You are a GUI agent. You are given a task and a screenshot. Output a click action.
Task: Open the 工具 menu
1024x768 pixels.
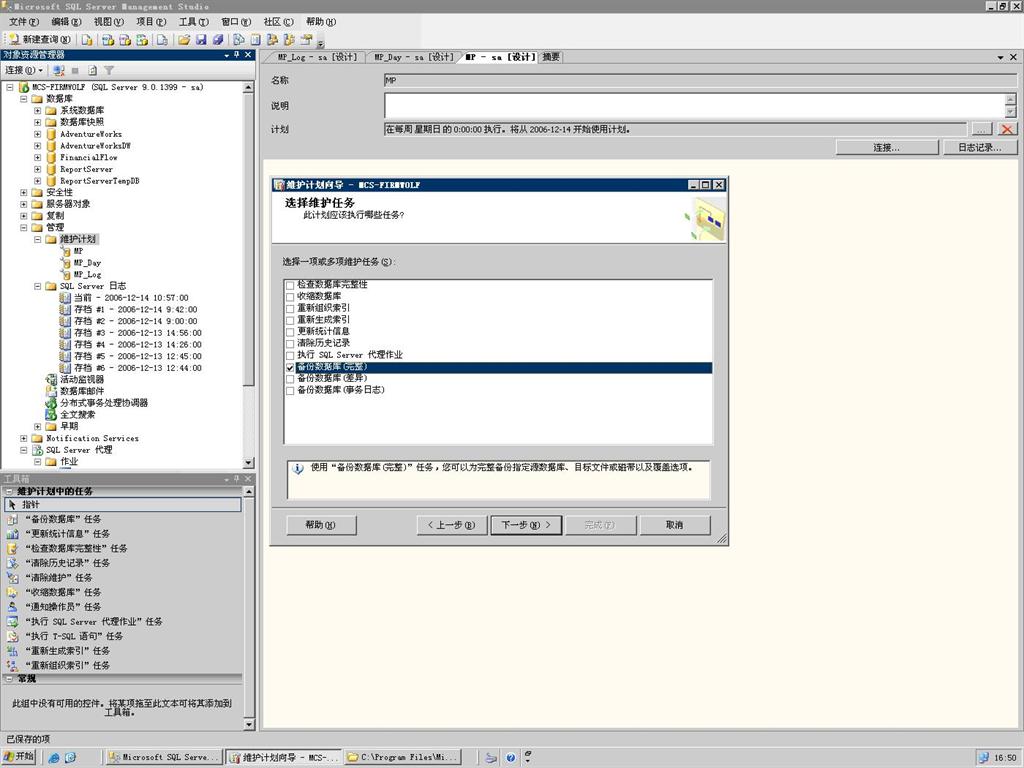click(193, 22)
